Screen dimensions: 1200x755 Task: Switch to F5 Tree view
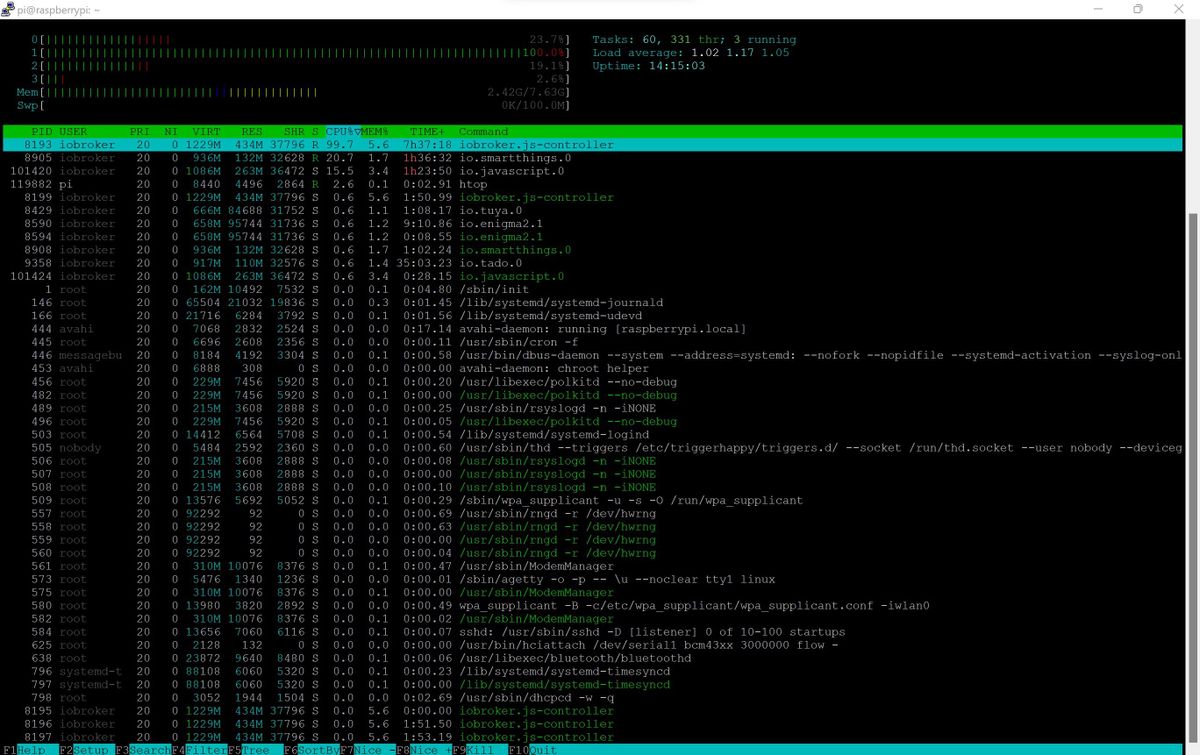point(254,749)
